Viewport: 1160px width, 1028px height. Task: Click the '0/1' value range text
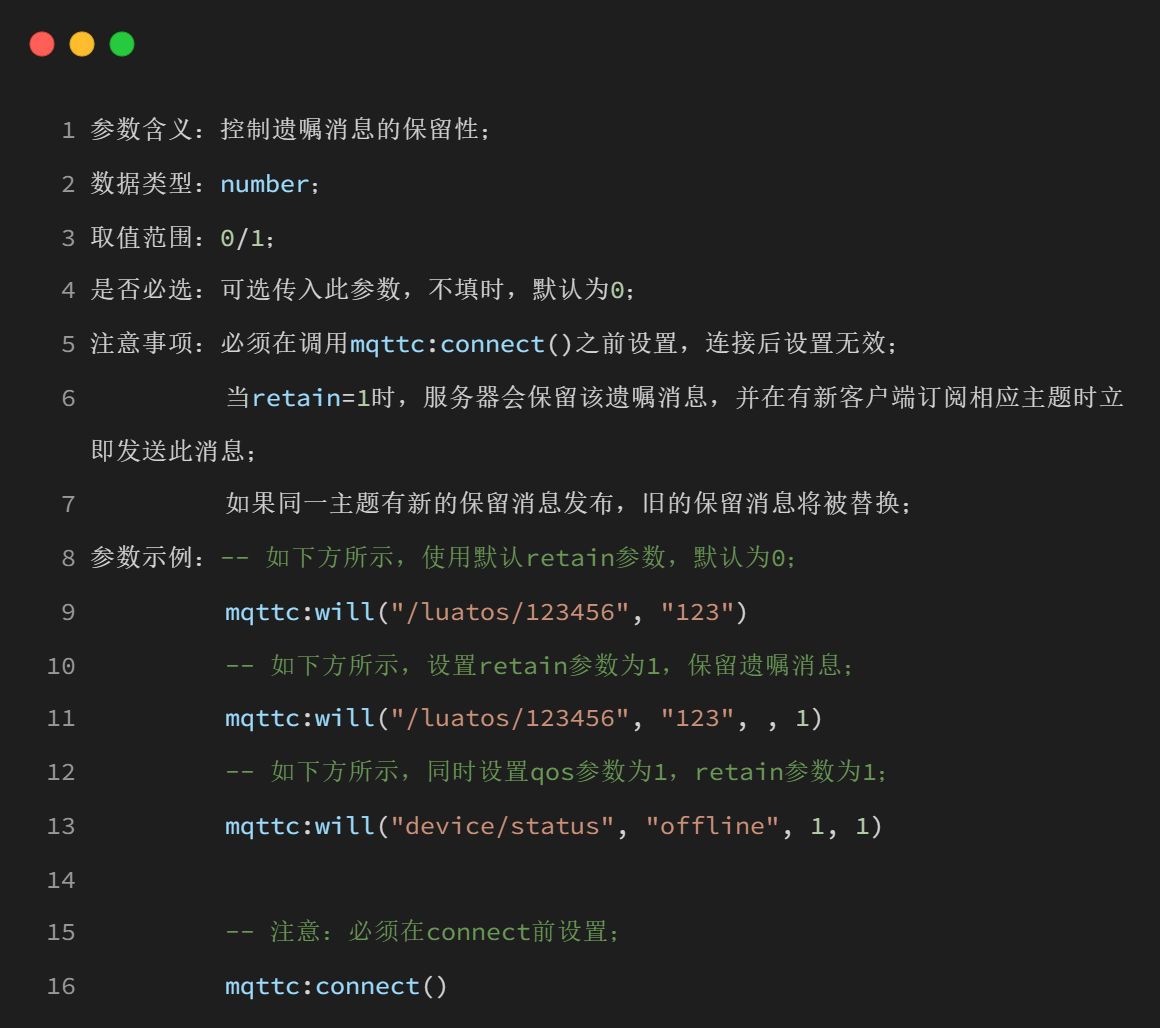point(242,238)
